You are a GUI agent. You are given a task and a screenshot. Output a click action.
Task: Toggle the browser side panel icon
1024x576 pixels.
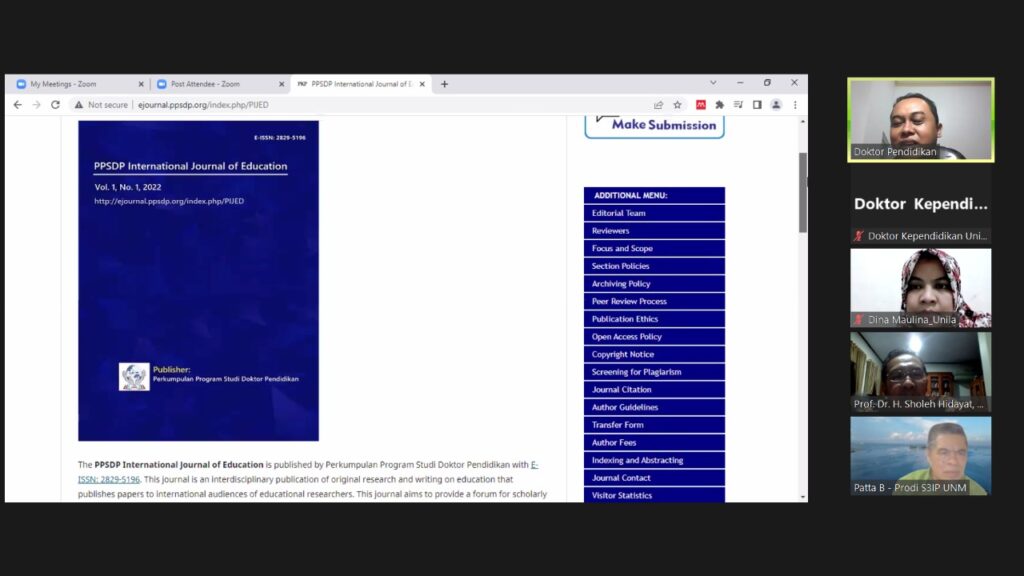(x=756, y=105)
